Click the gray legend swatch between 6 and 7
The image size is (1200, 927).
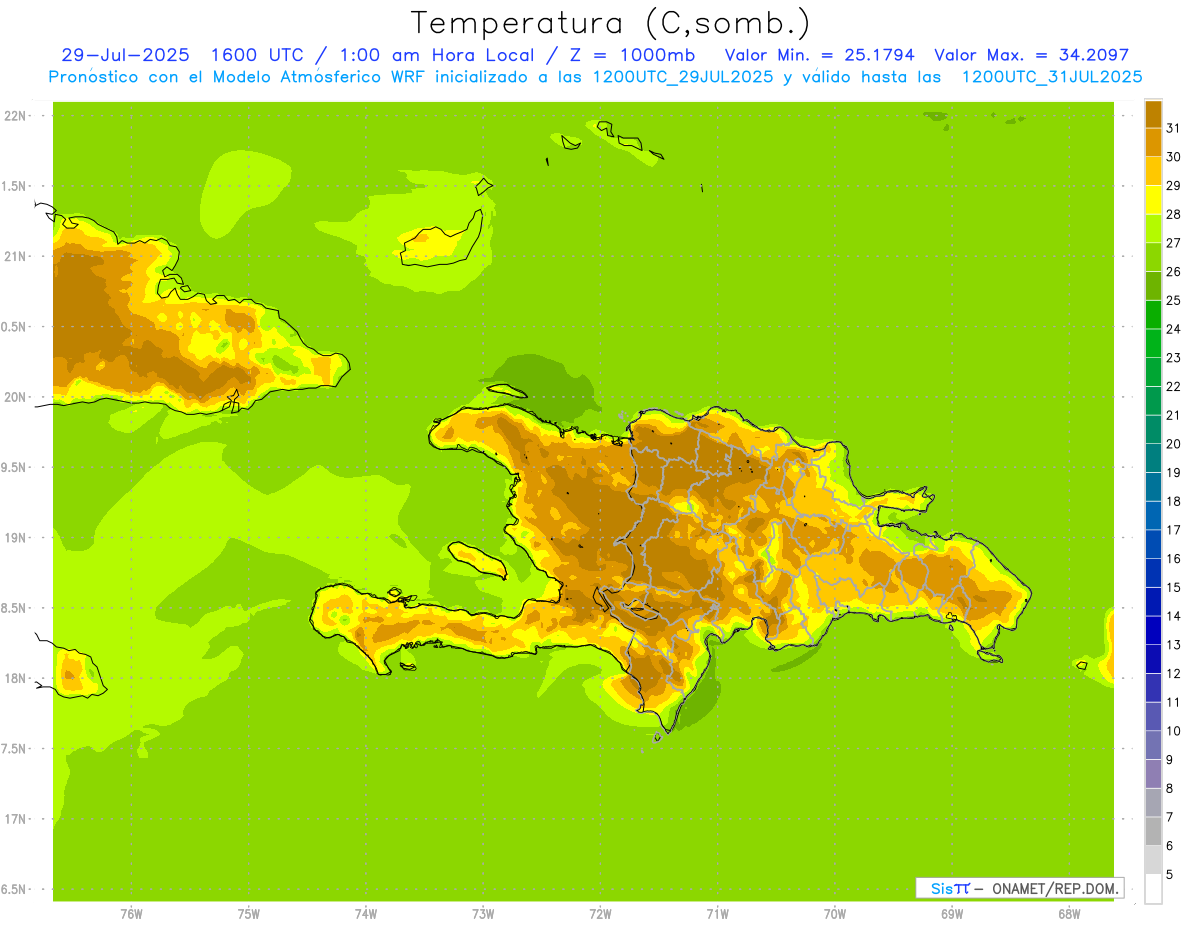(1153, 831)
